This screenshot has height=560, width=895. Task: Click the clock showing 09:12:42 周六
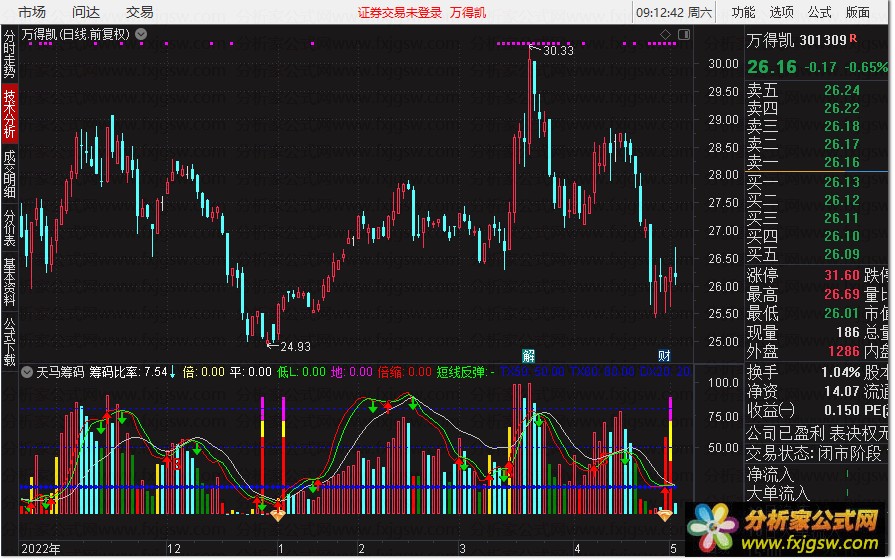coord(674,13)
